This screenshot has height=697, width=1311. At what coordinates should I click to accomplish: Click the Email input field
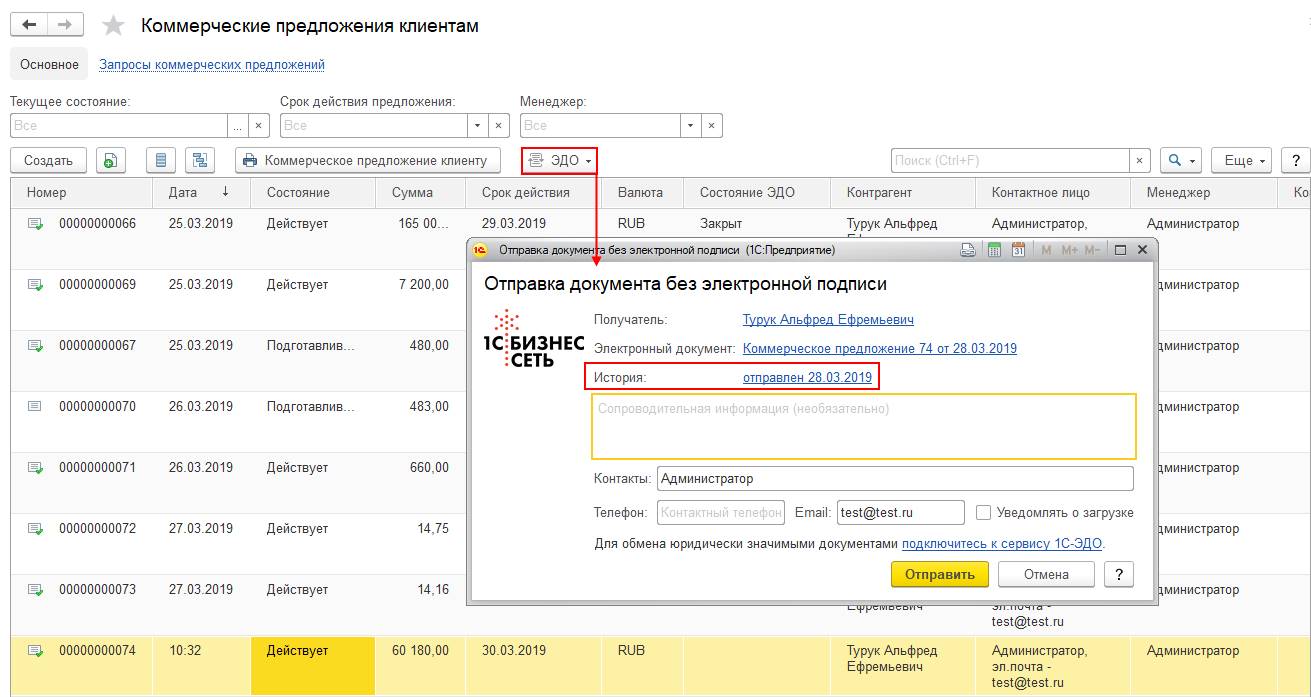[x=900, y=513]
